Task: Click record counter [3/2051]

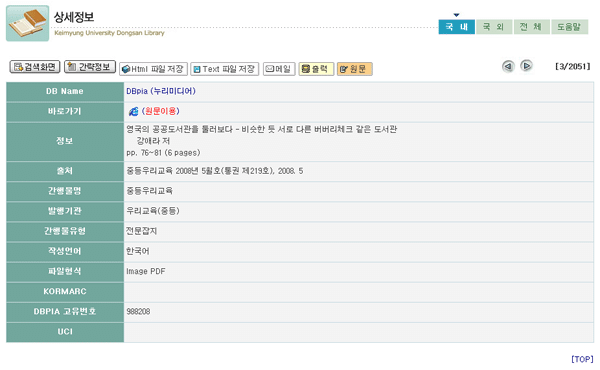Action: click(572, 67)
